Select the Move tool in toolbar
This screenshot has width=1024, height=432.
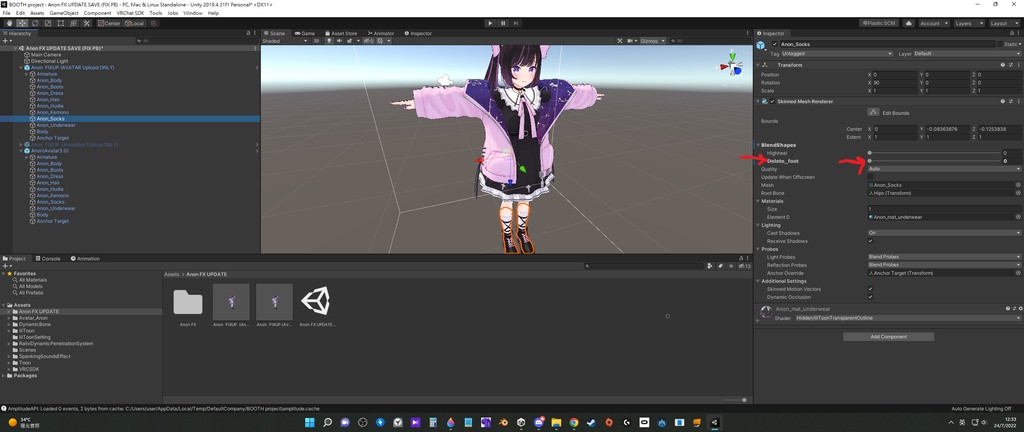click(x=22, y=23)
